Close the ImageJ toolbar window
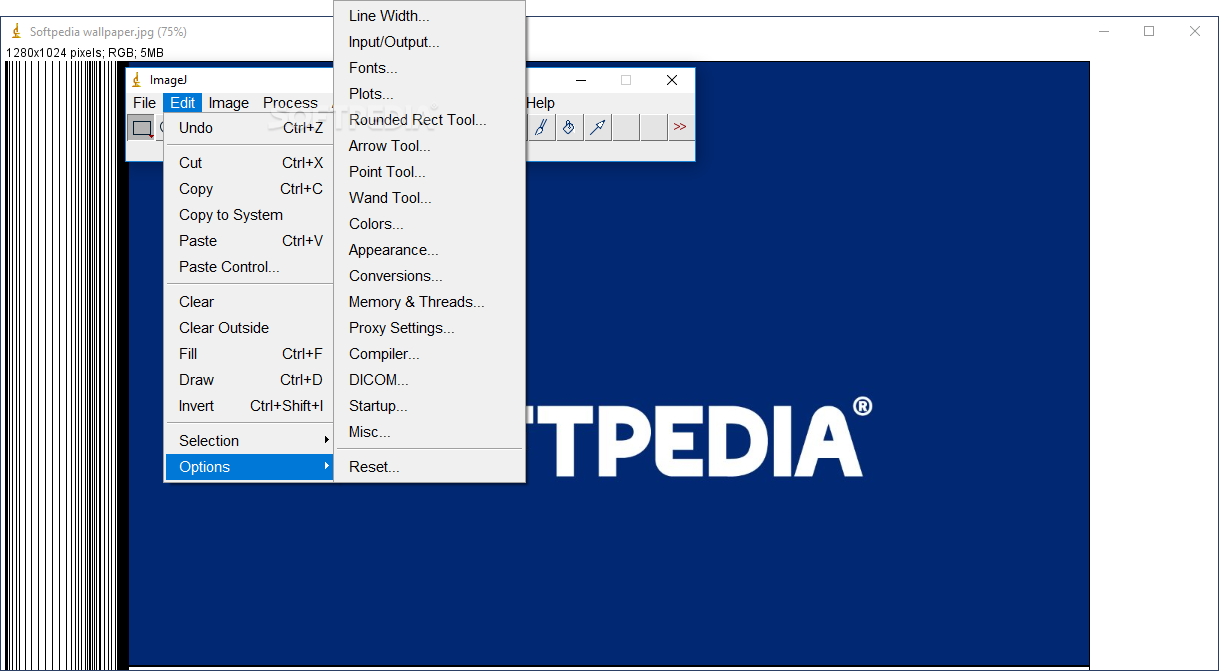This screenshot has width=1219, height=671. click(x=672, y=80)
